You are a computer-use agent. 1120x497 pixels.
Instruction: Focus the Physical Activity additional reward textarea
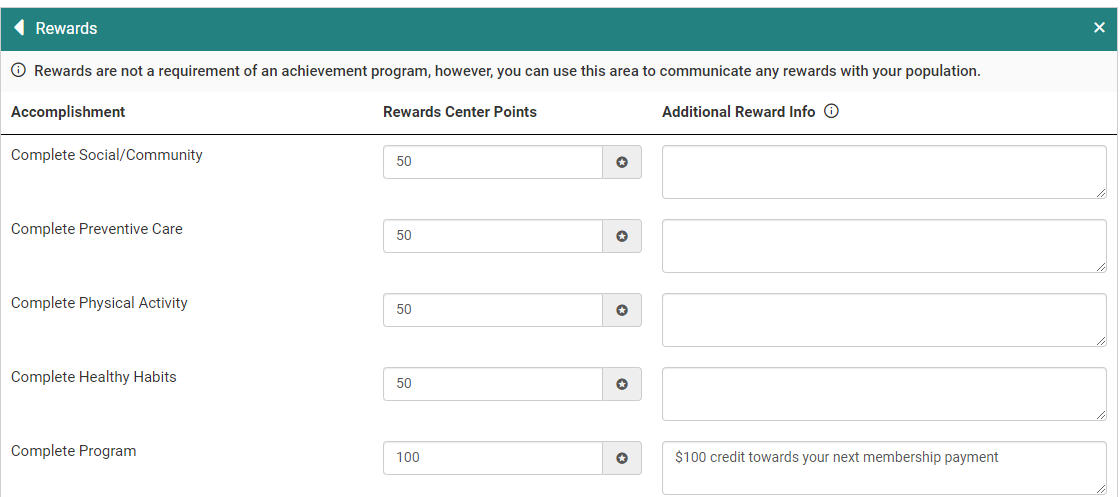884,320
